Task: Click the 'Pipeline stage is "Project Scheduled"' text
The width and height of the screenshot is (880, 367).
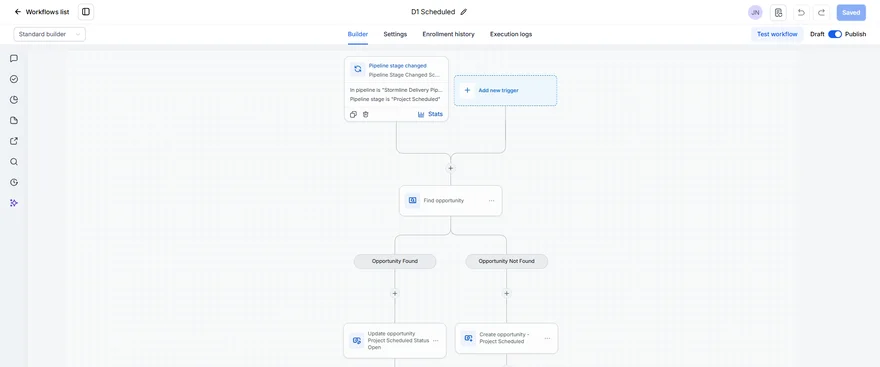Action: [x=395, y=99]
